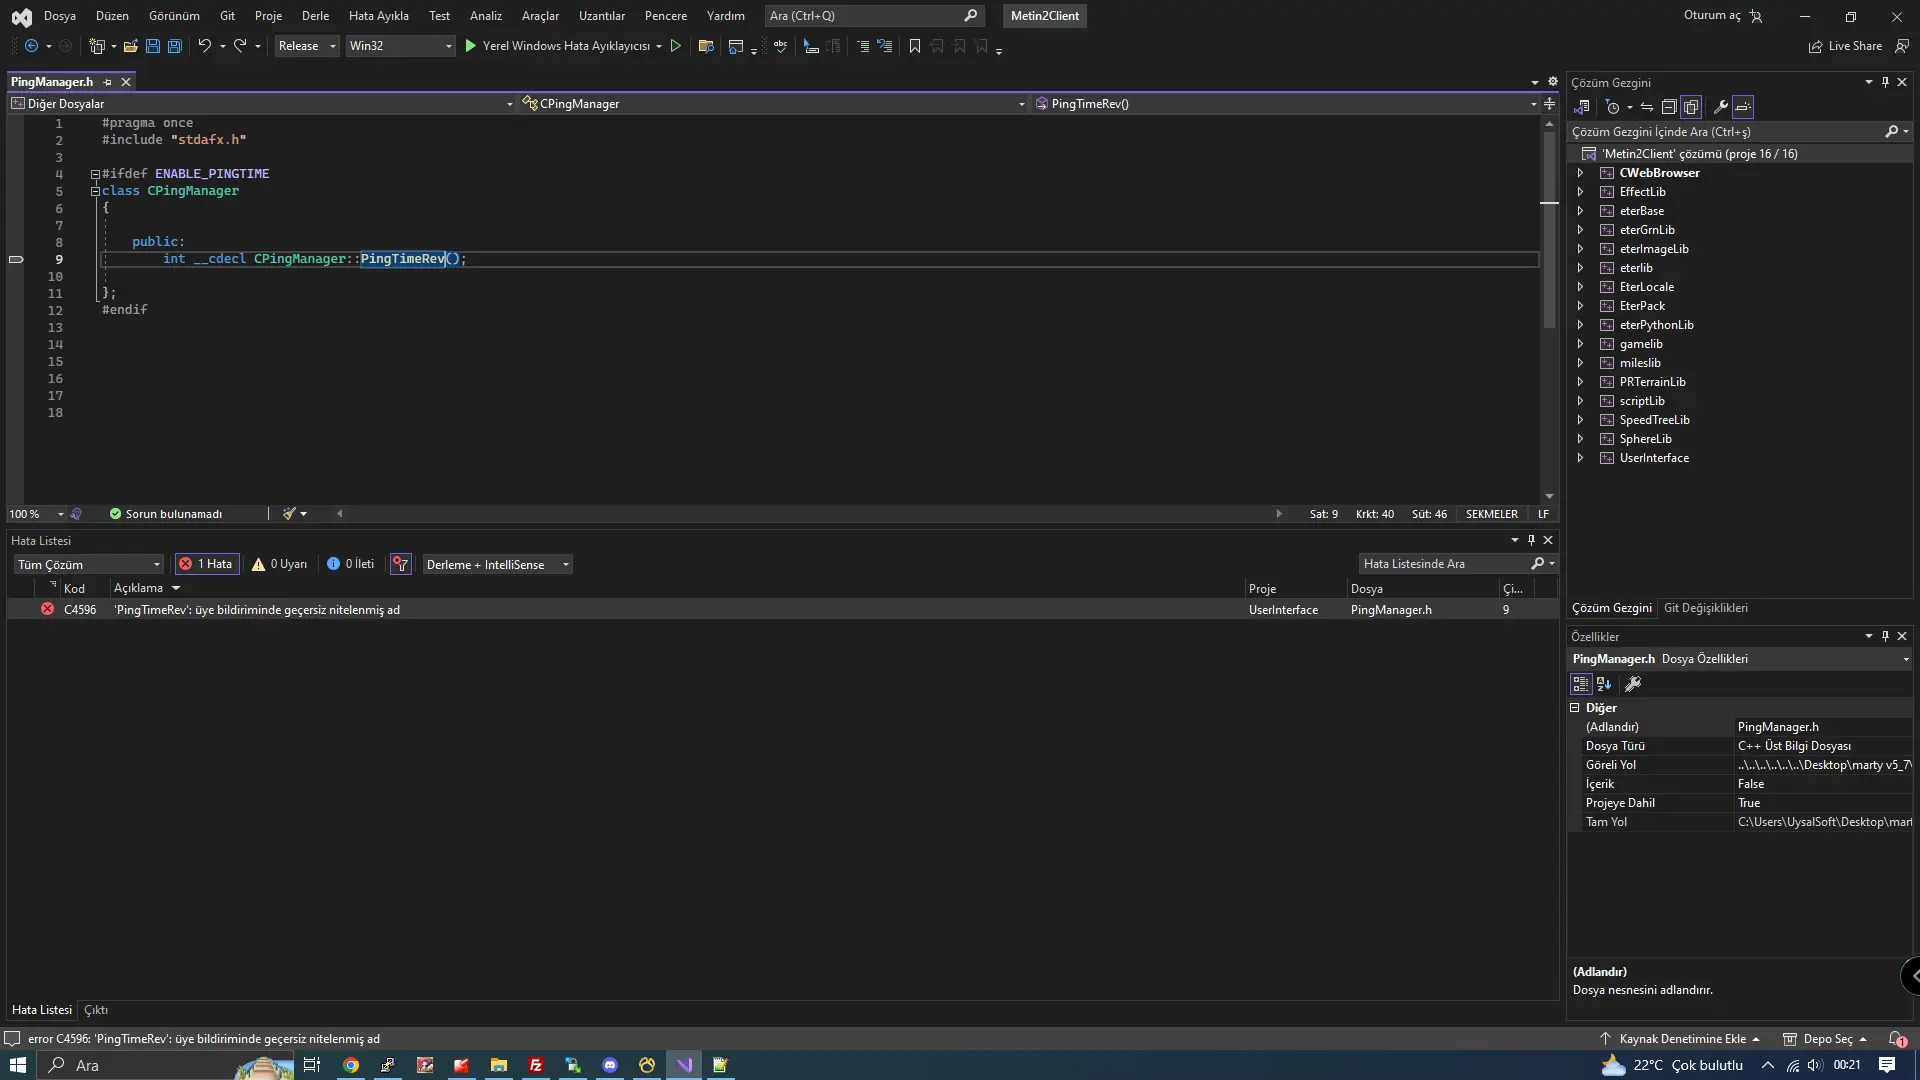Open property pages wrench in Özellikler panel
The width and height of the screenshot is (1920, 1080).
(x=1633, y=684)
